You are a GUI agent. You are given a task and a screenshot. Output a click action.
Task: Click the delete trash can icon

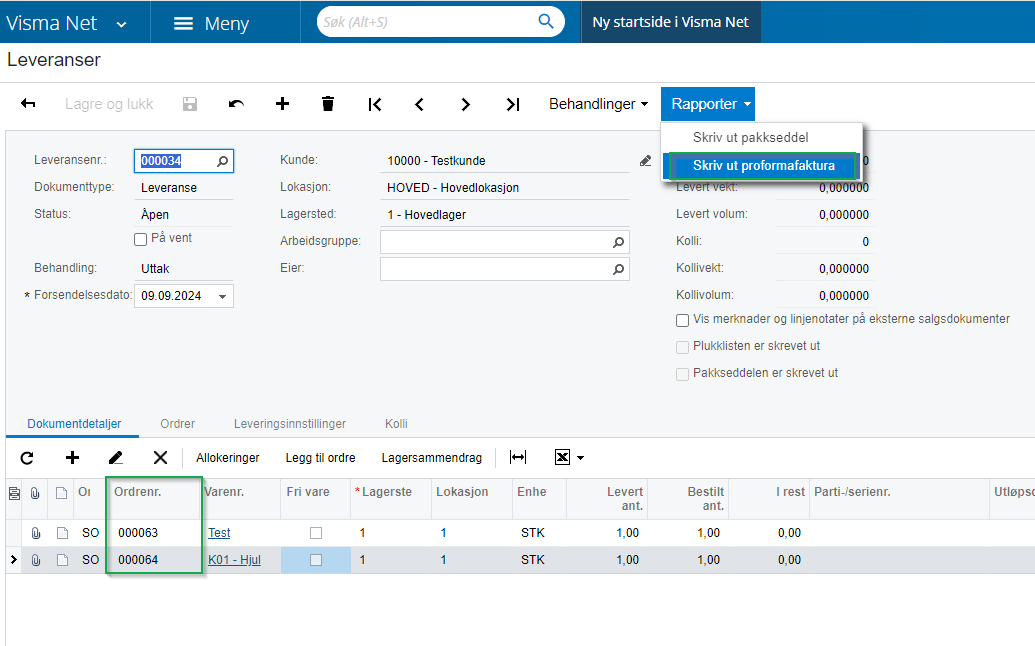tap(328, 104)
